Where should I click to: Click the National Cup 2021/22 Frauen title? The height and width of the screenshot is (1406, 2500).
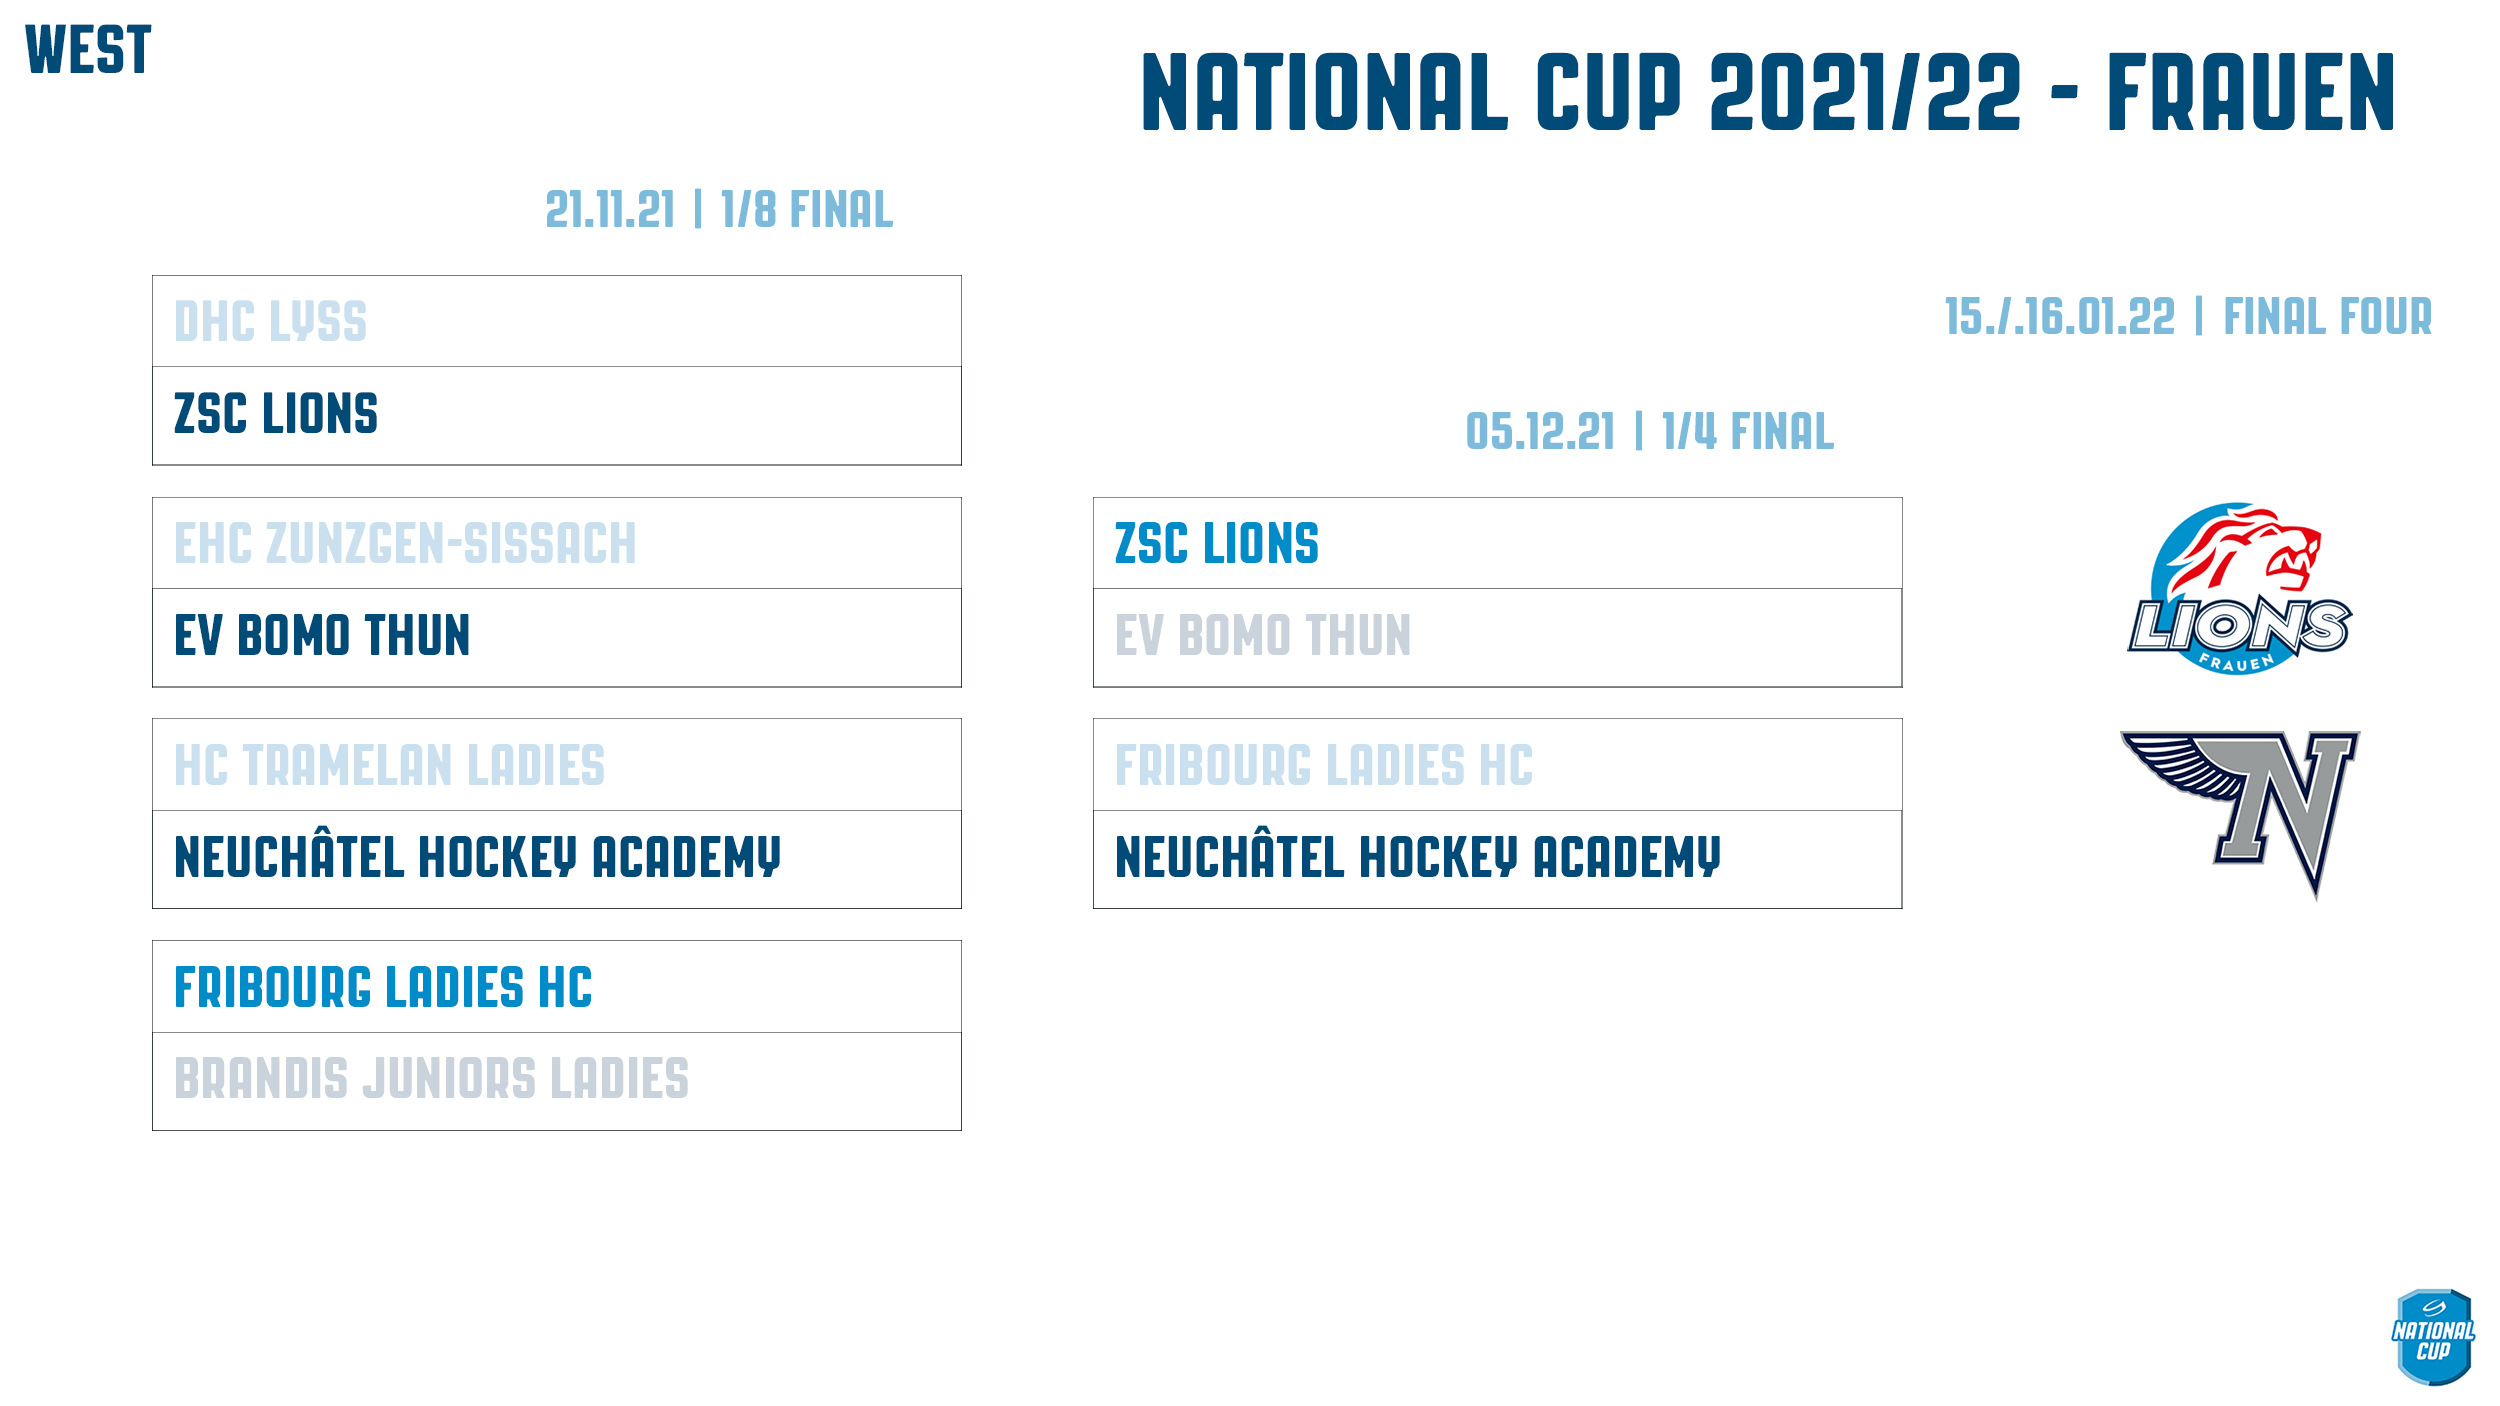click(1768, 92)
